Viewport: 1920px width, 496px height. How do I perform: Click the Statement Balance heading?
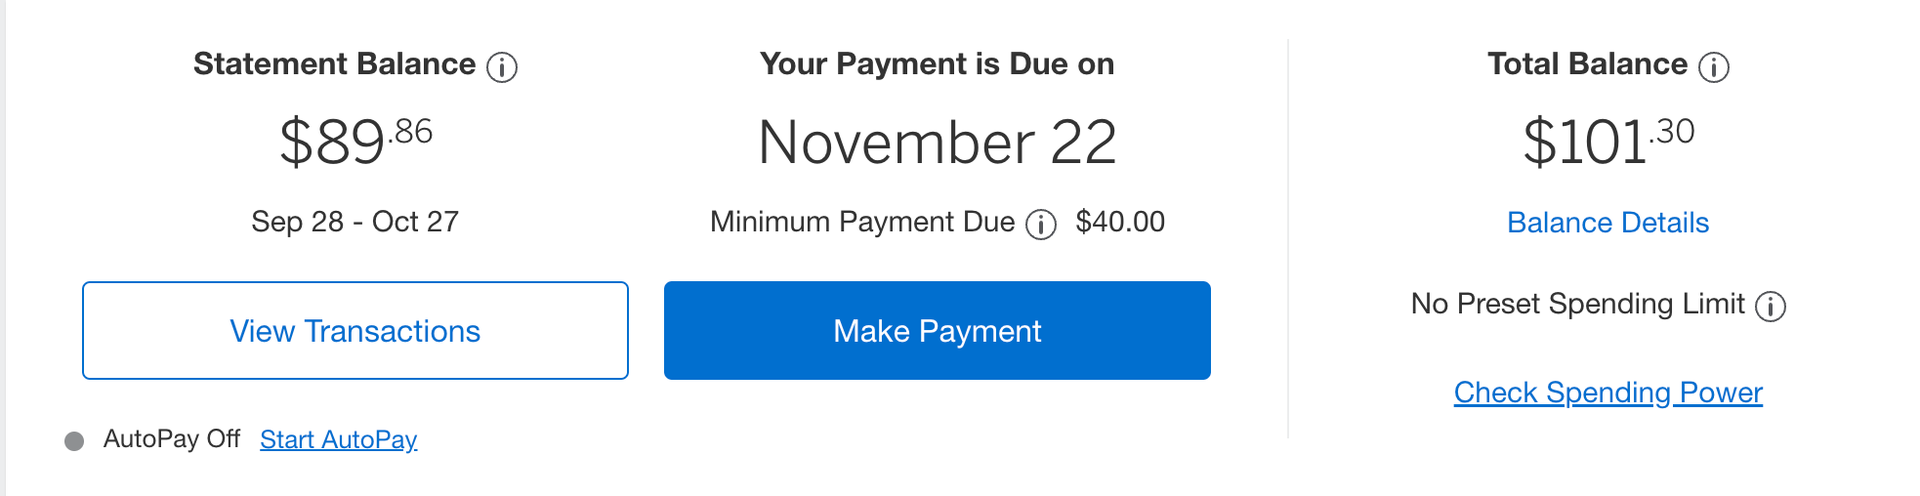[334, 64]
